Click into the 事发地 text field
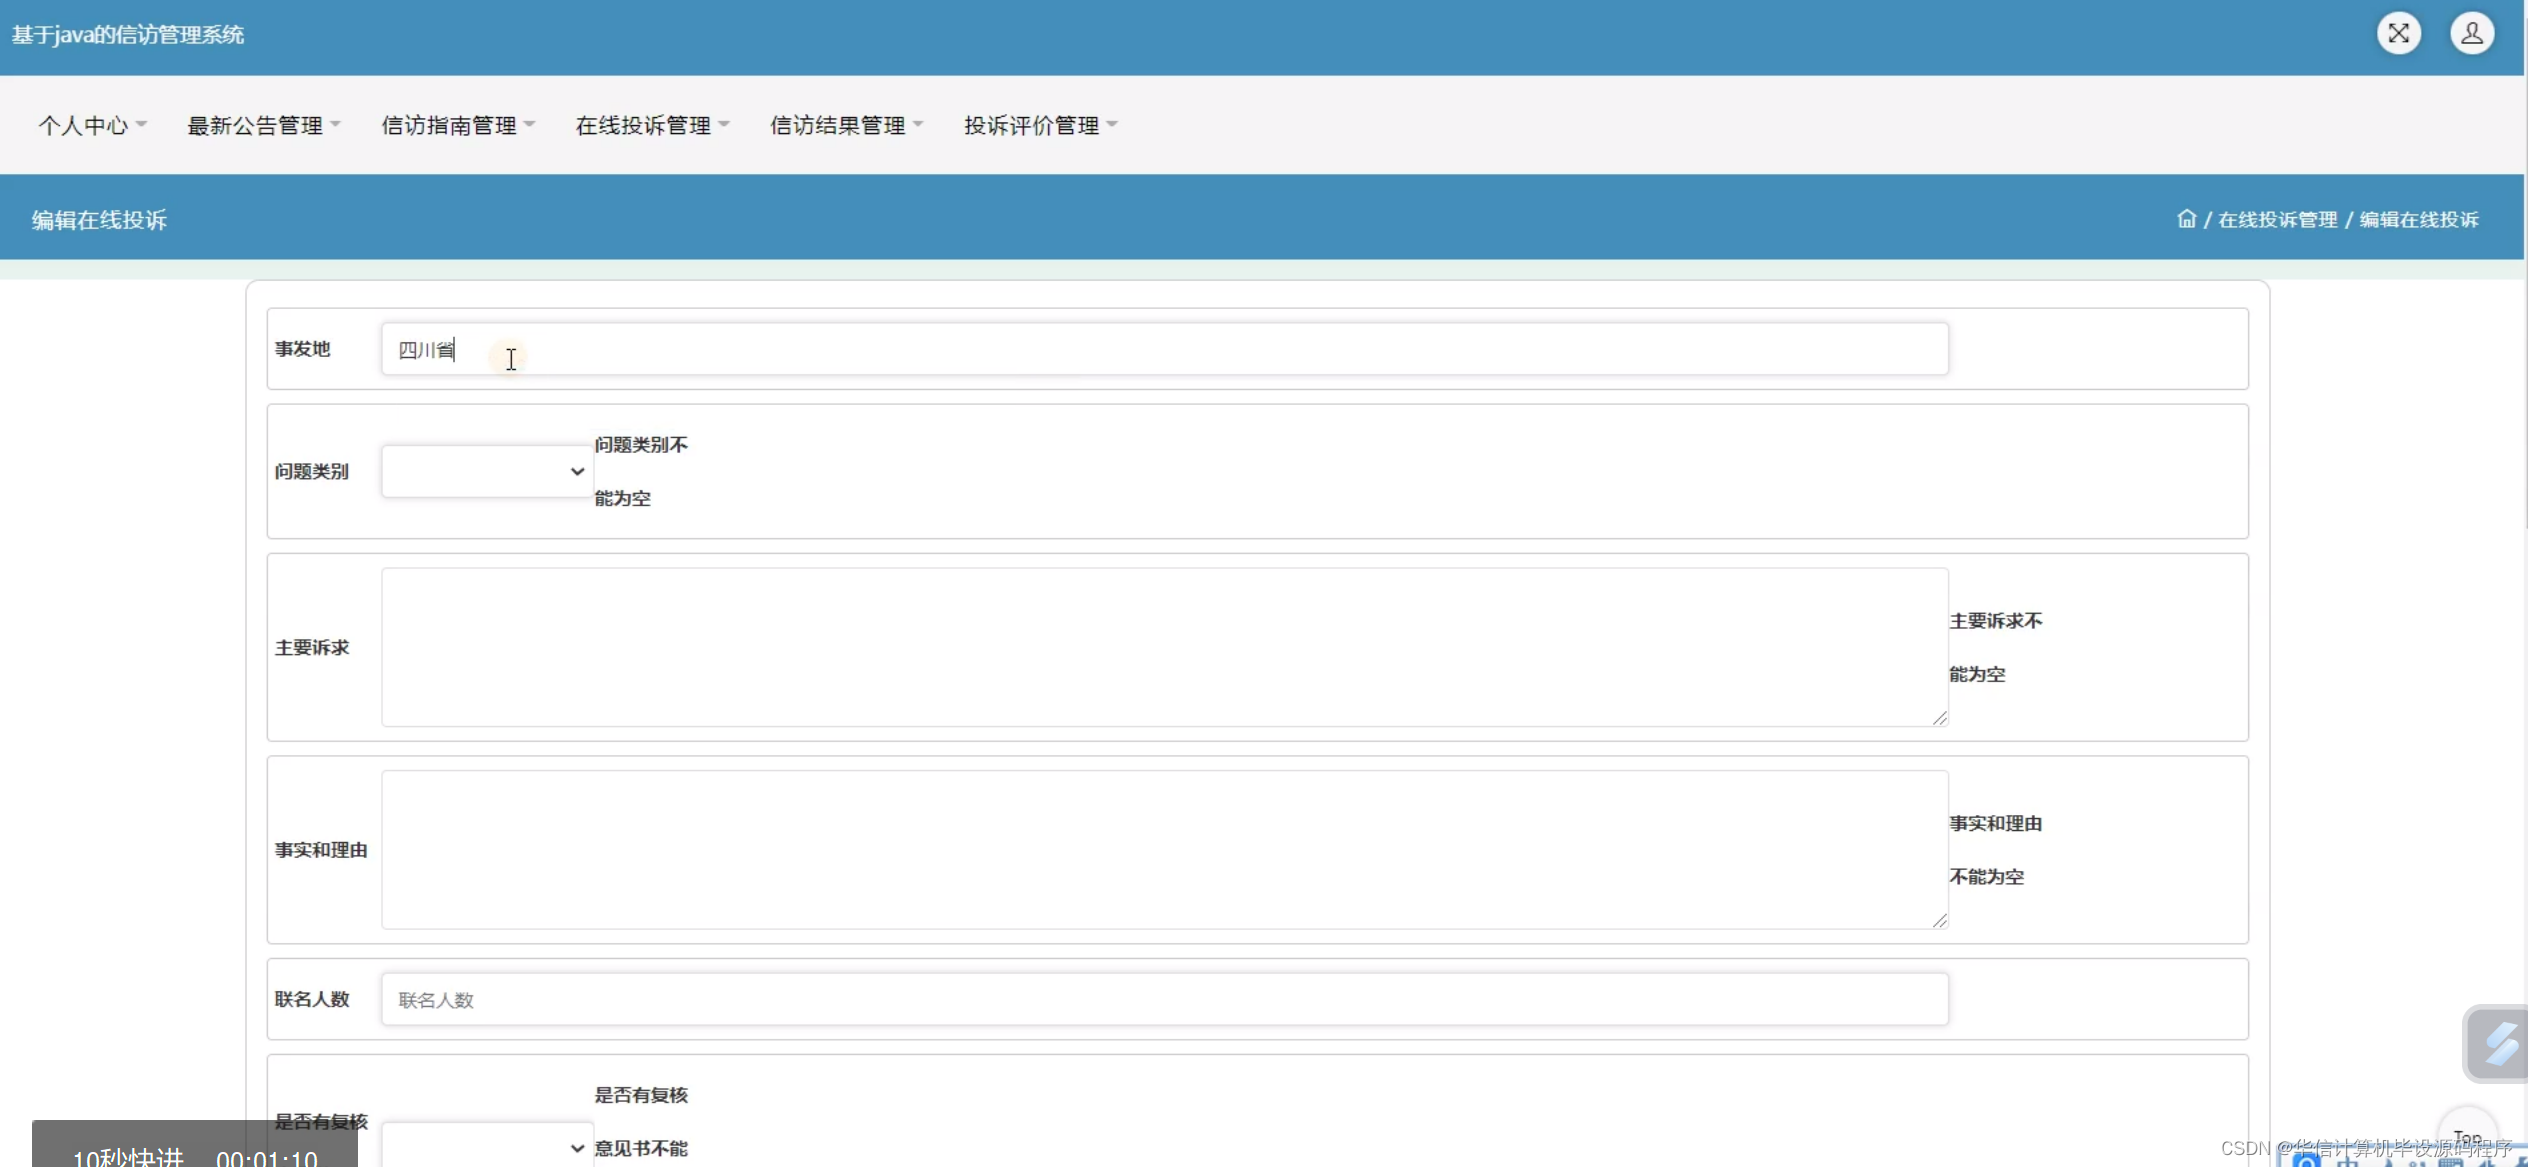Viewport: 2528px width, 1167px height. [1164, 349]
